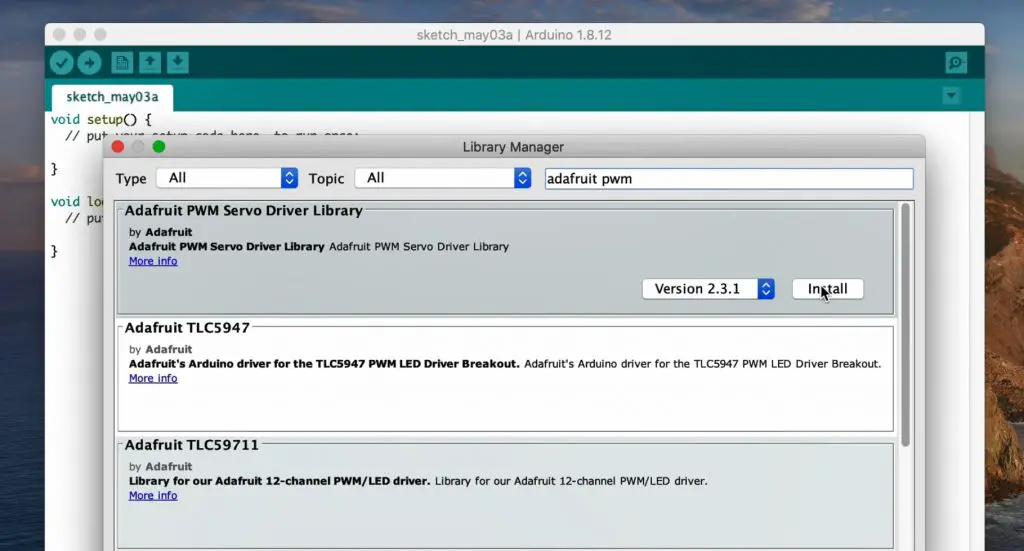Open the Serial Monitor magnifier icon
Viewport: 1024px width, 551px height.
point(956,63)
